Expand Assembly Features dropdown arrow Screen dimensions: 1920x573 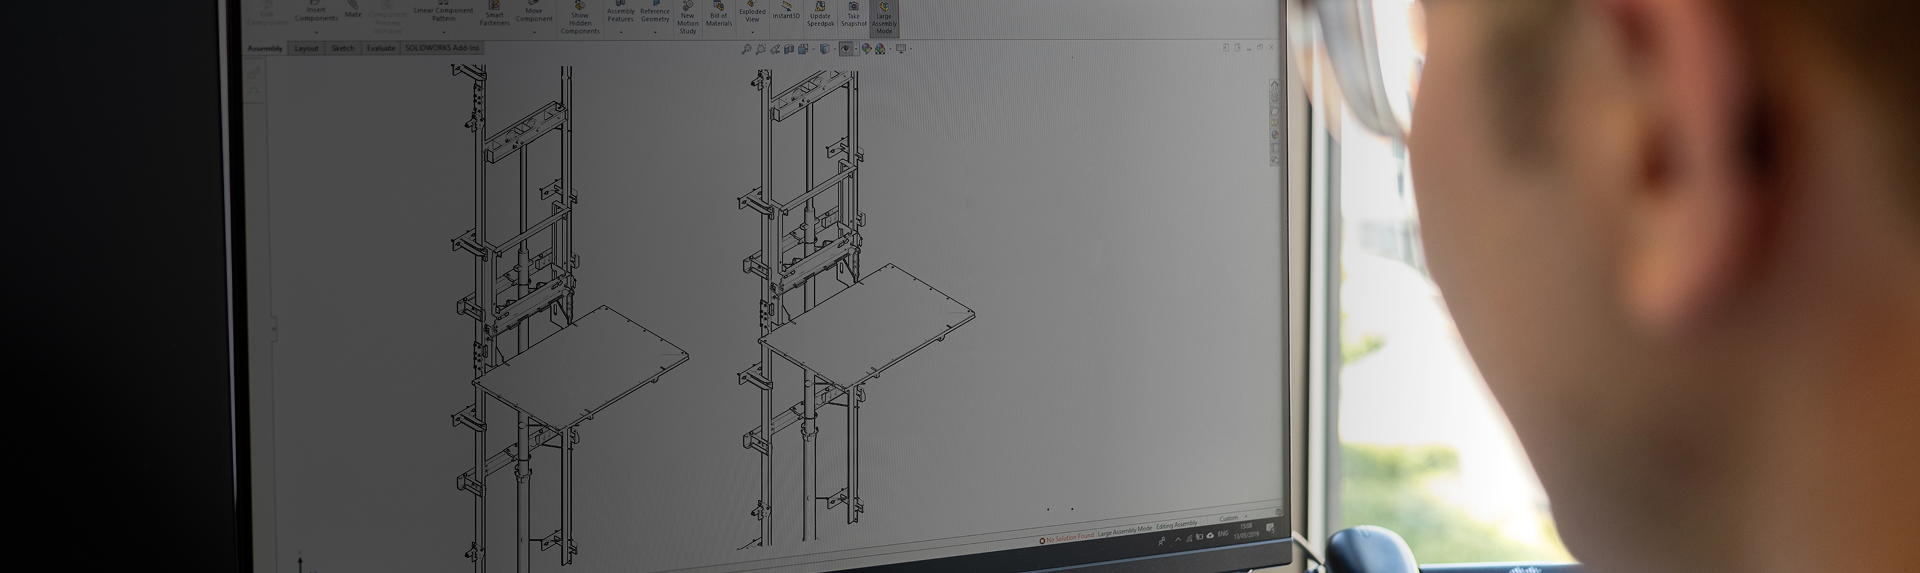click(x=620, y=31)
